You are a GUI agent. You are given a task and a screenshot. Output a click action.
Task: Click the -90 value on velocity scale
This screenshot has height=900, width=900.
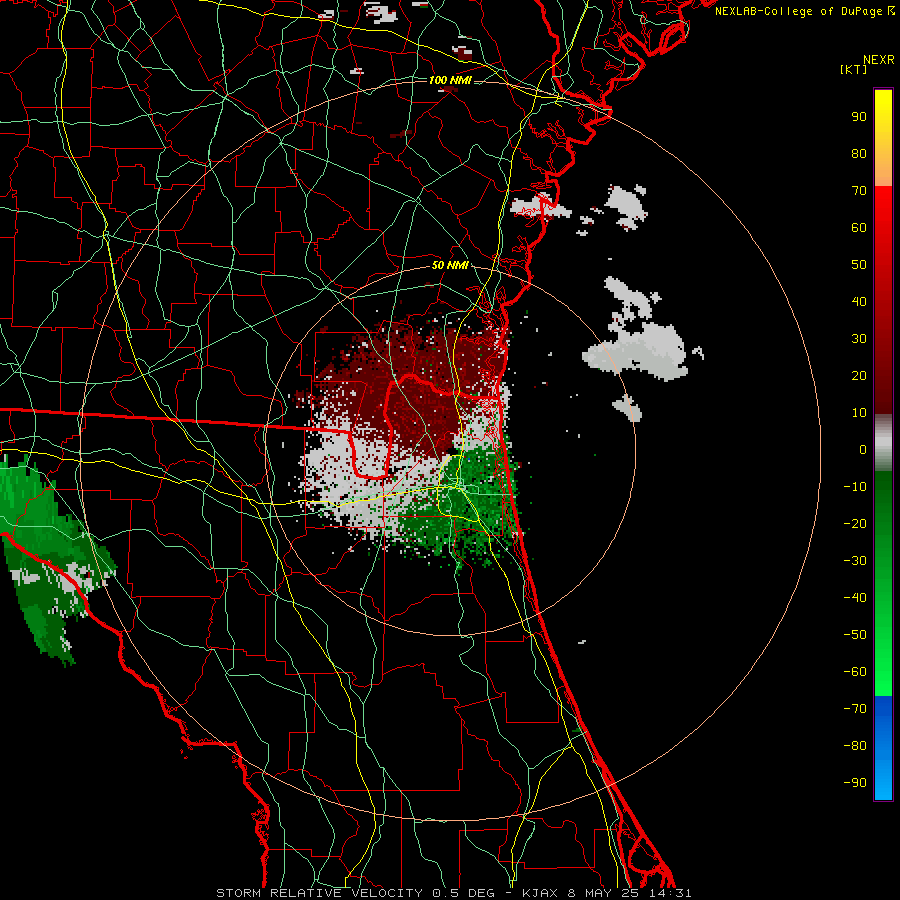click(855, 783)
